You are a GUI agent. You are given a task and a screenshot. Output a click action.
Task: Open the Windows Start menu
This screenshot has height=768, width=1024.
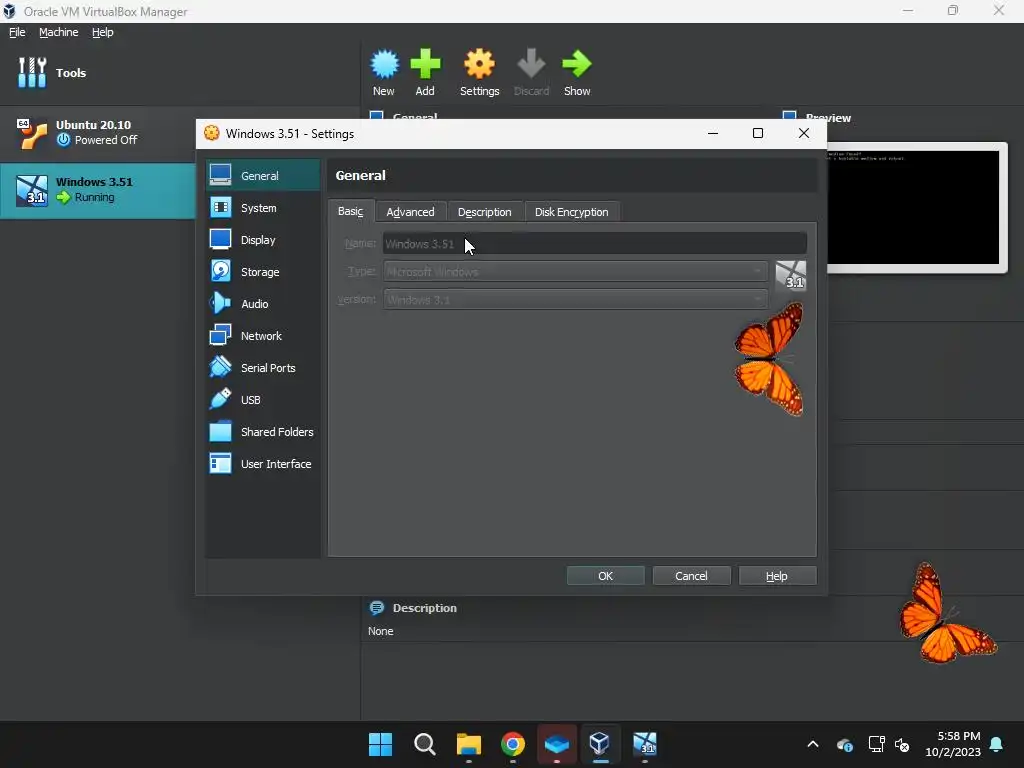coord(381,744)
